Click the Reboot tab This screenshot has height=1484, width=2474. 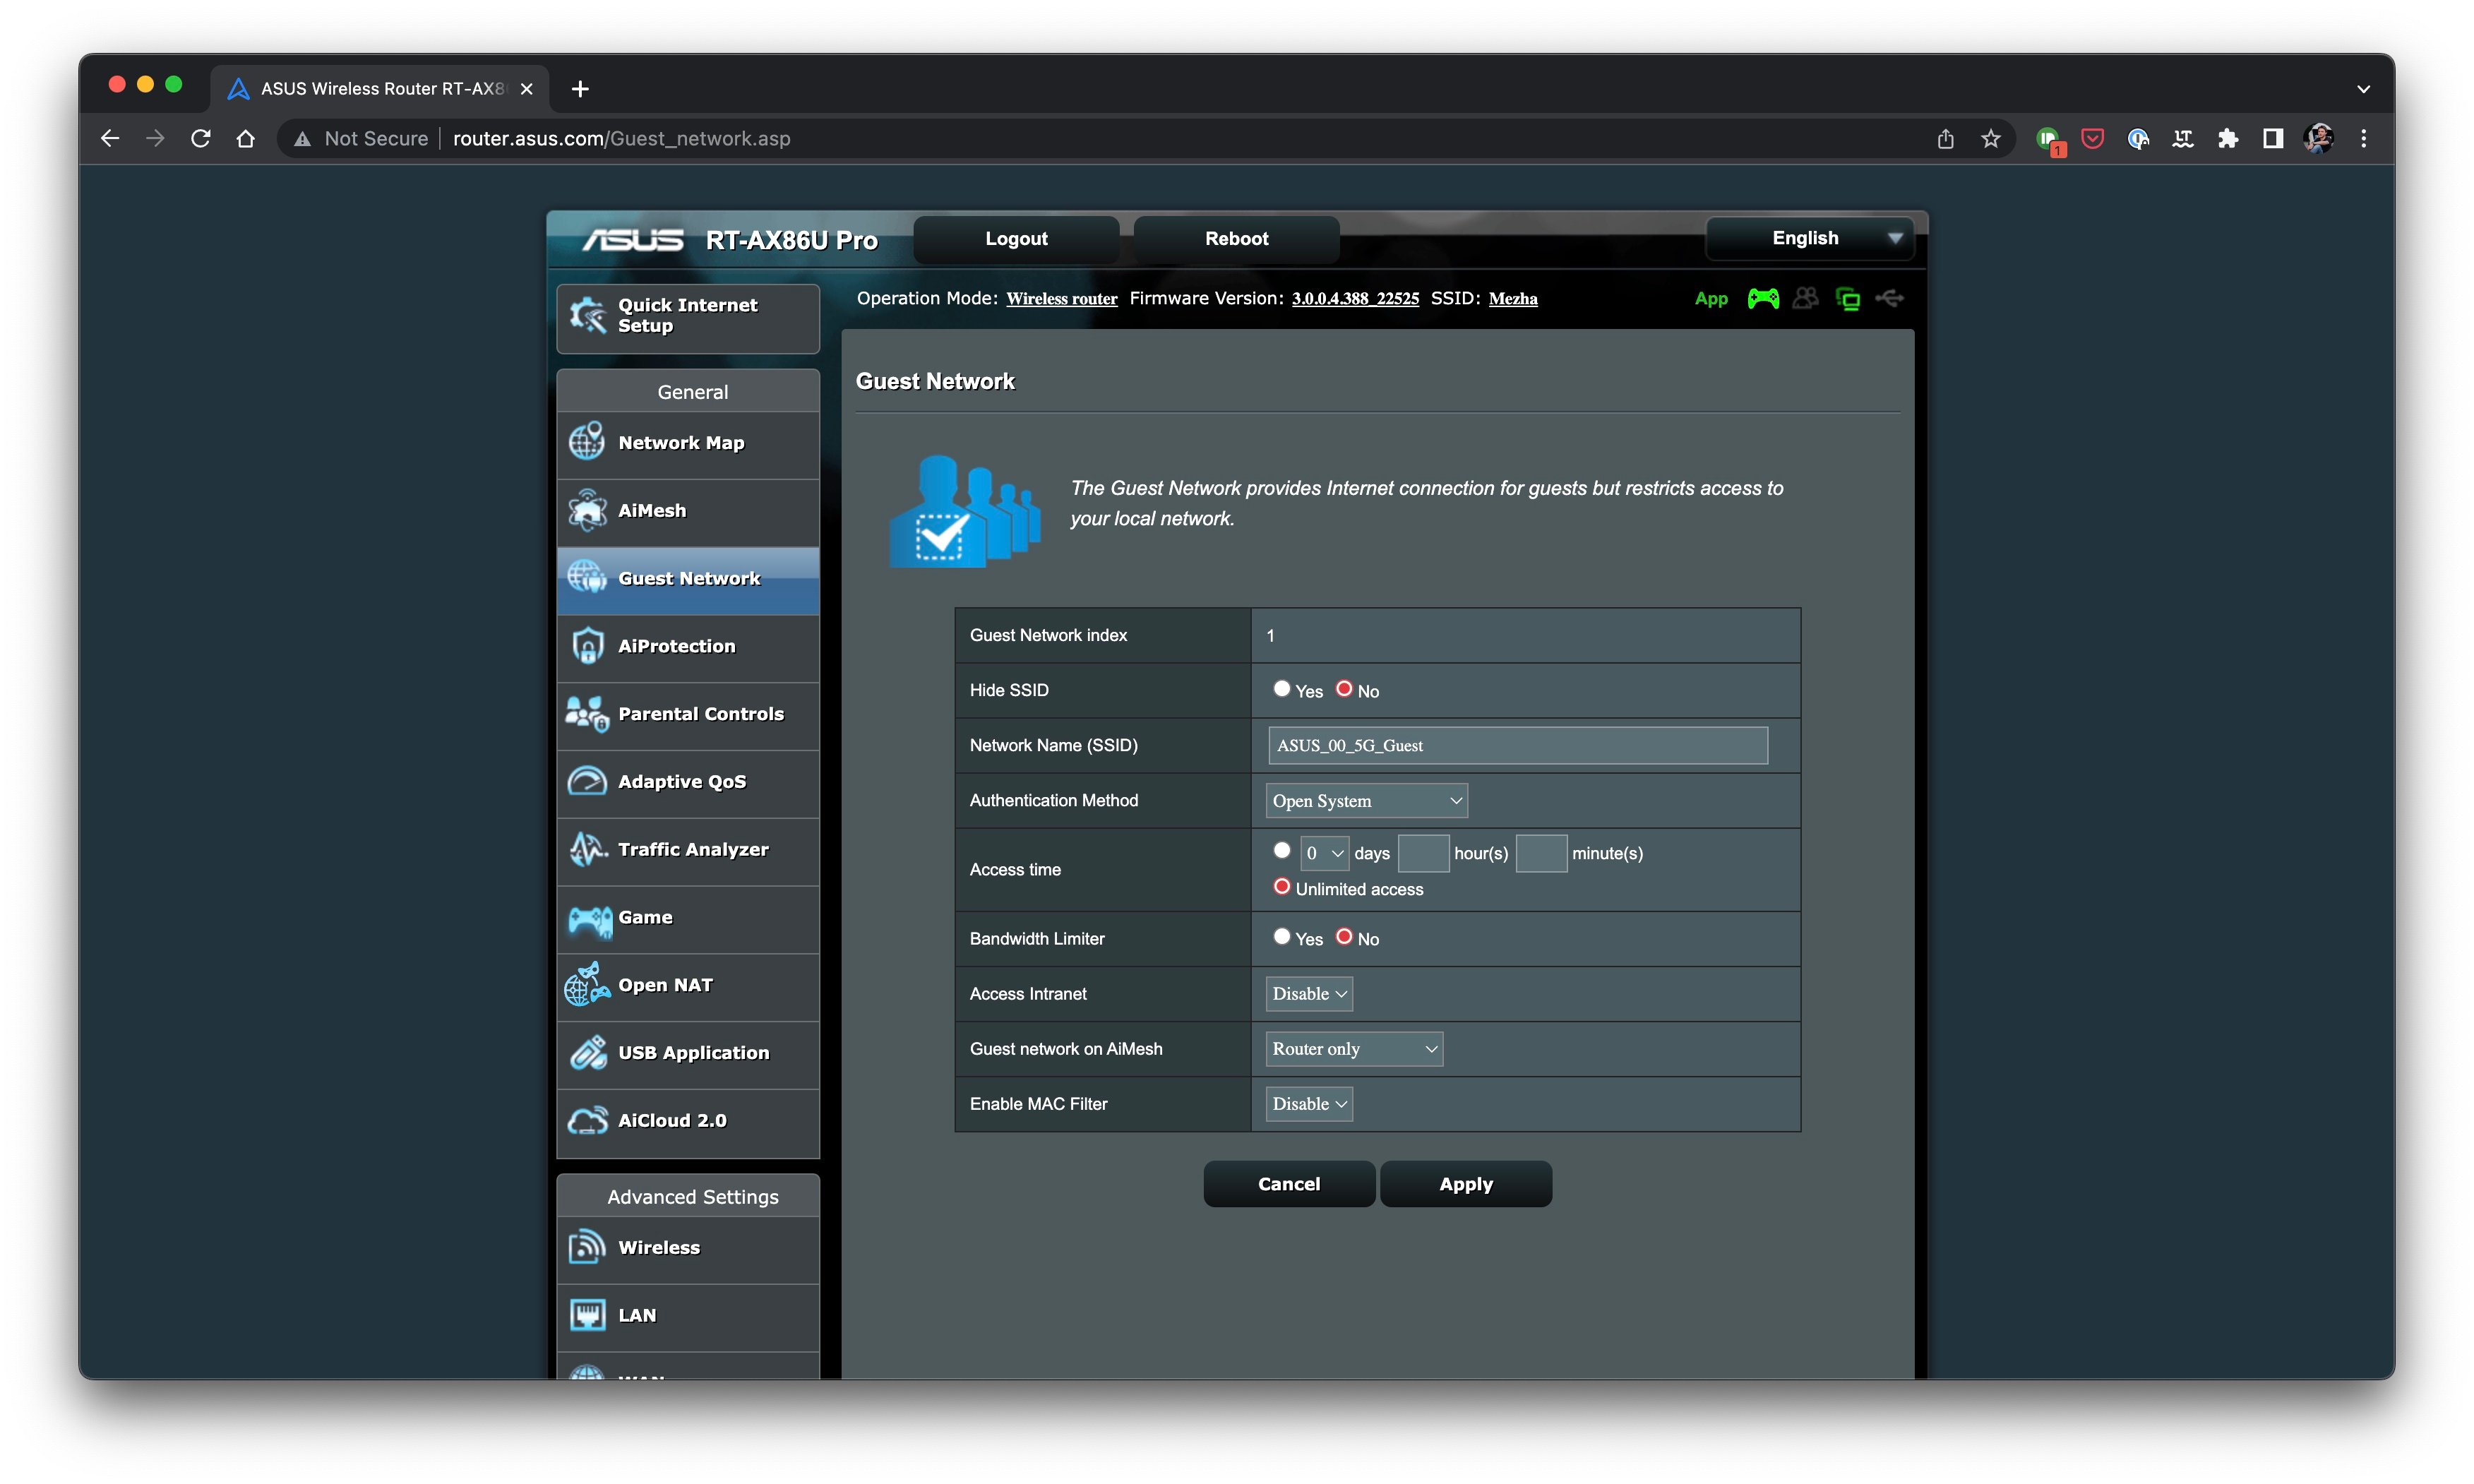(1236, 237)
